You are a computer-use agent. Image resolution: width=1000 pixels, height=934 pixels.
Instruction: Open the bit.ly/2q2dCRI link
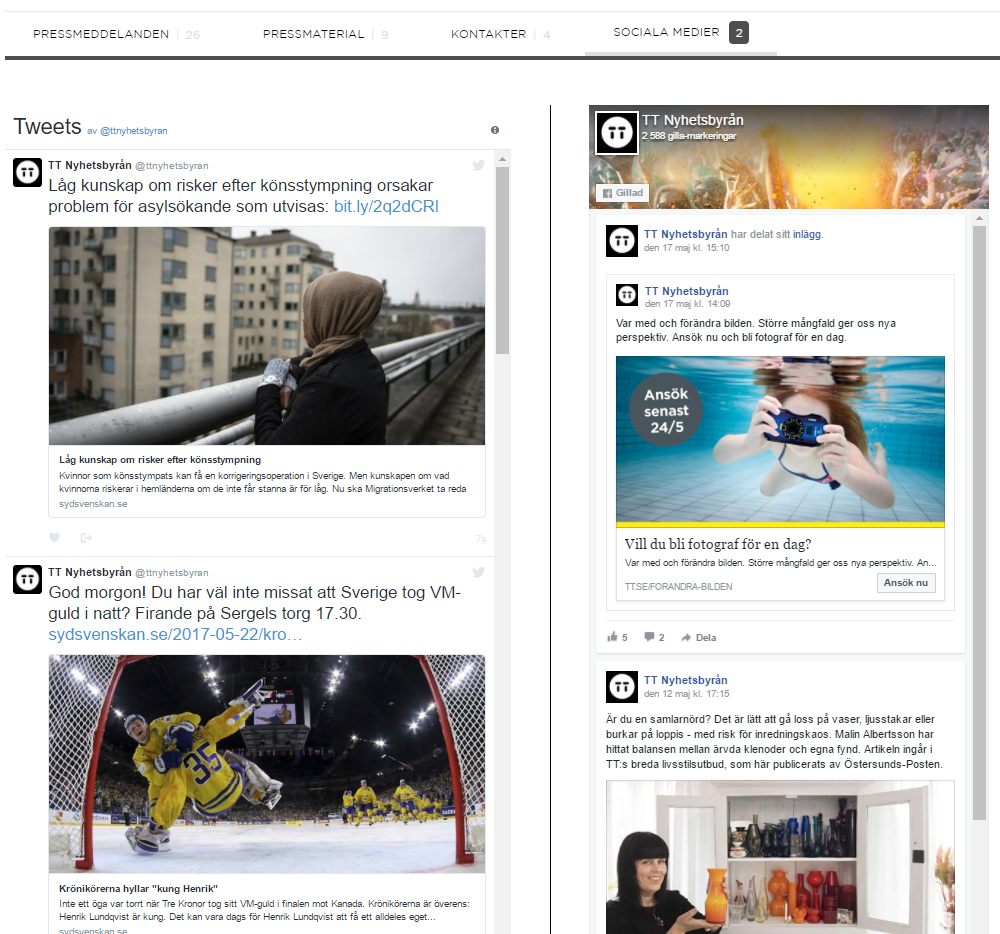pos(386,207)
